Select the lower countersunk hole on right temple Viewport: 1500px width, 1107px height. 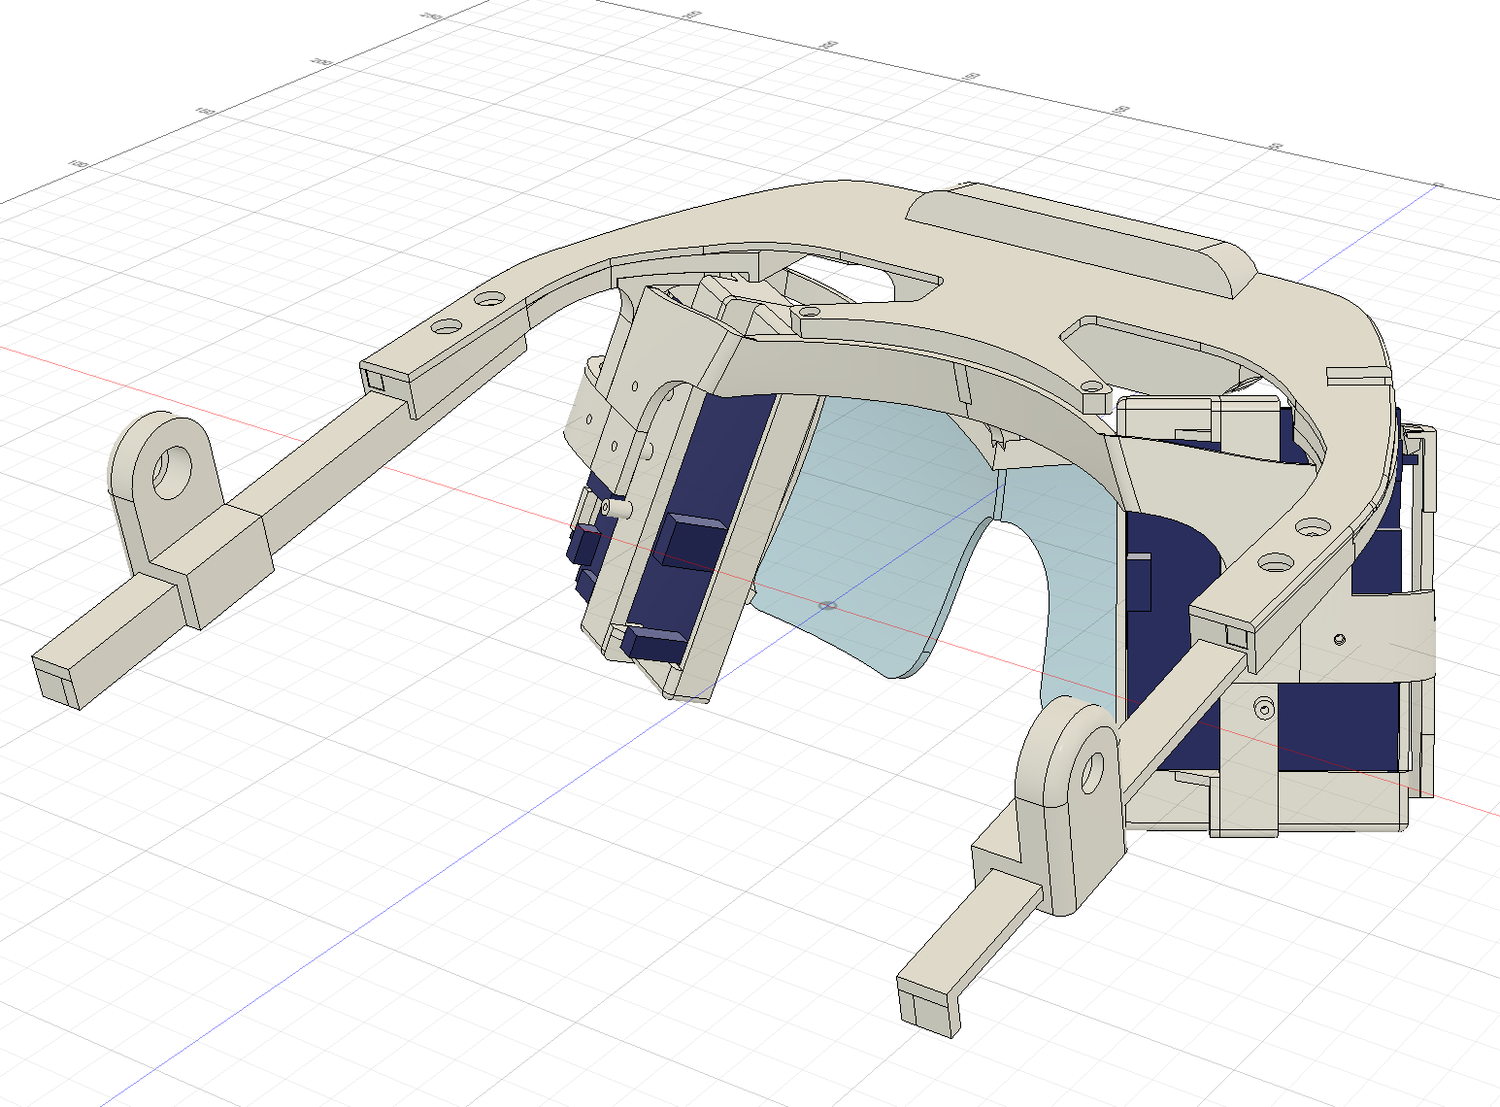[1273, 563]
